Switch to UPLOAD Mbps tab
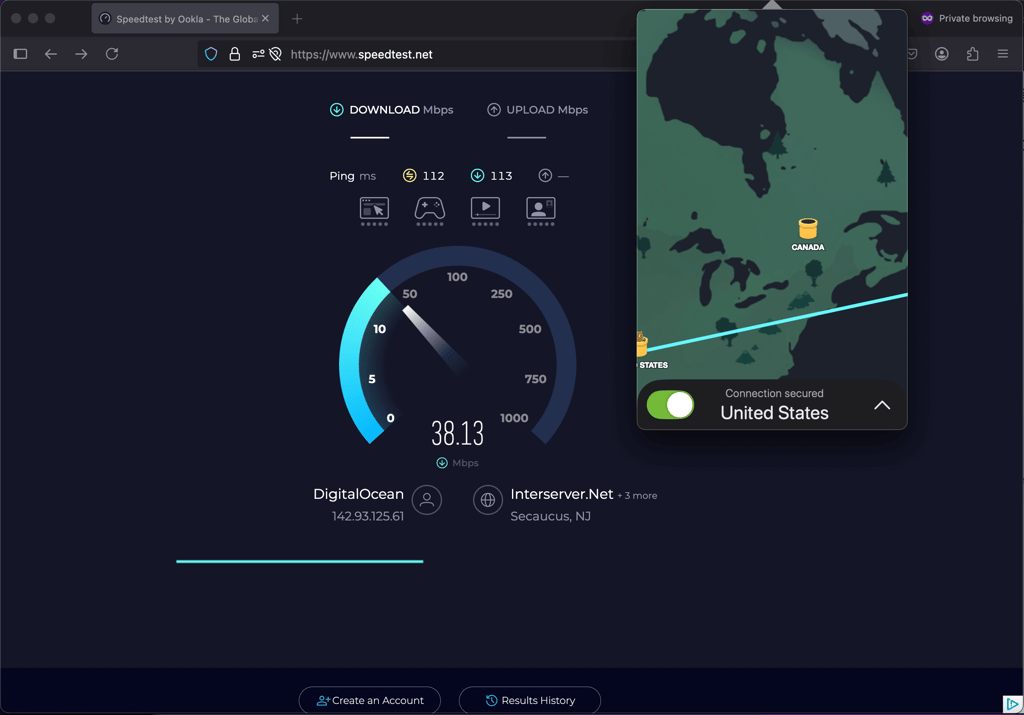1024x715 pixels. (537, 110)
